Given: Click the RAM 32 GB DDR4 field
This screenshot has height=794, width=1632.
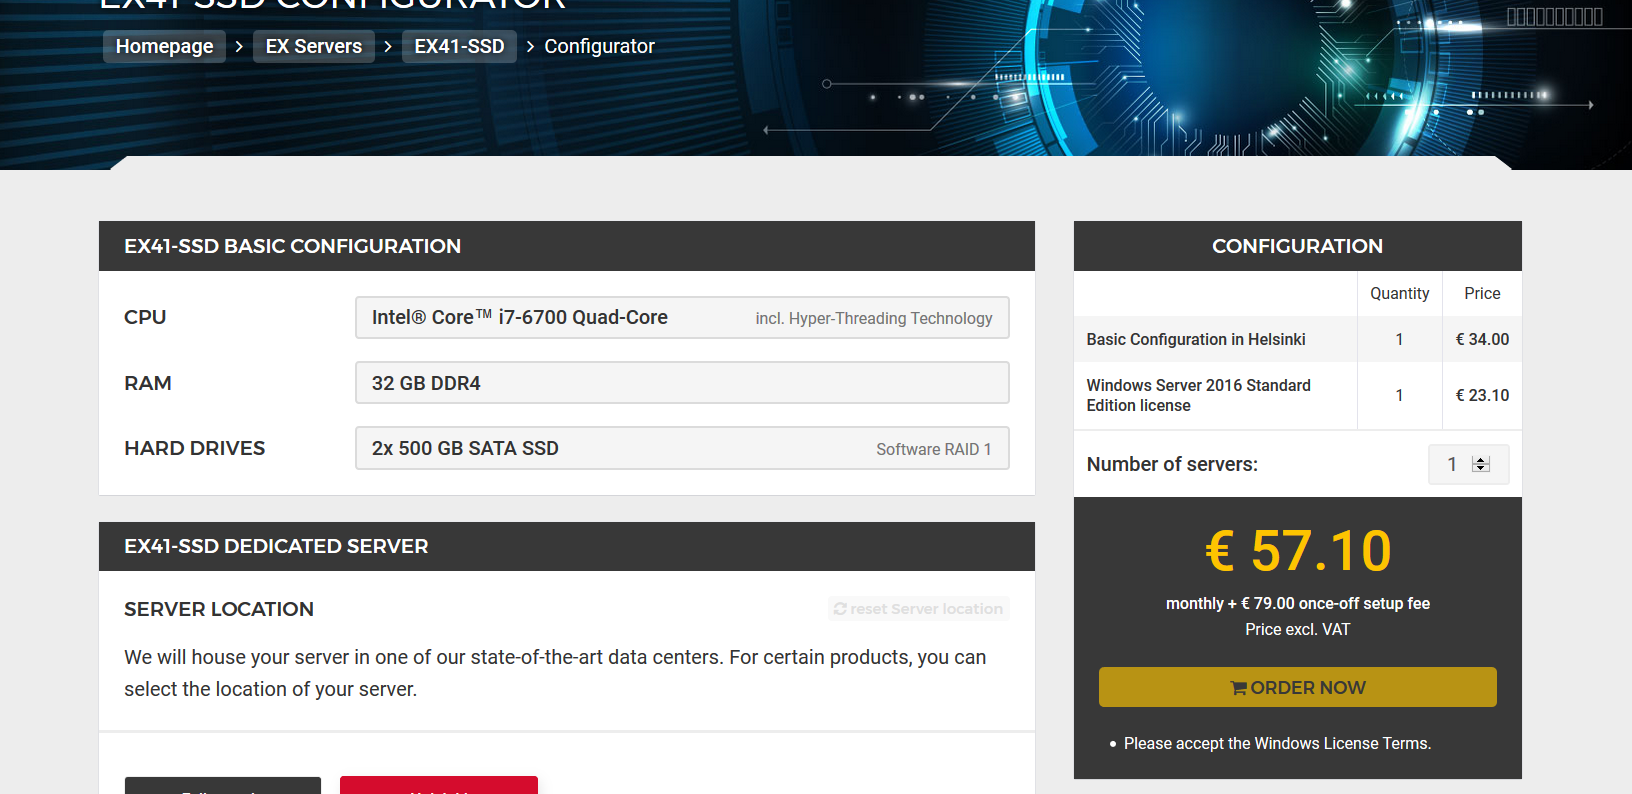Looking at the screenshot, I should click(682, 383).
